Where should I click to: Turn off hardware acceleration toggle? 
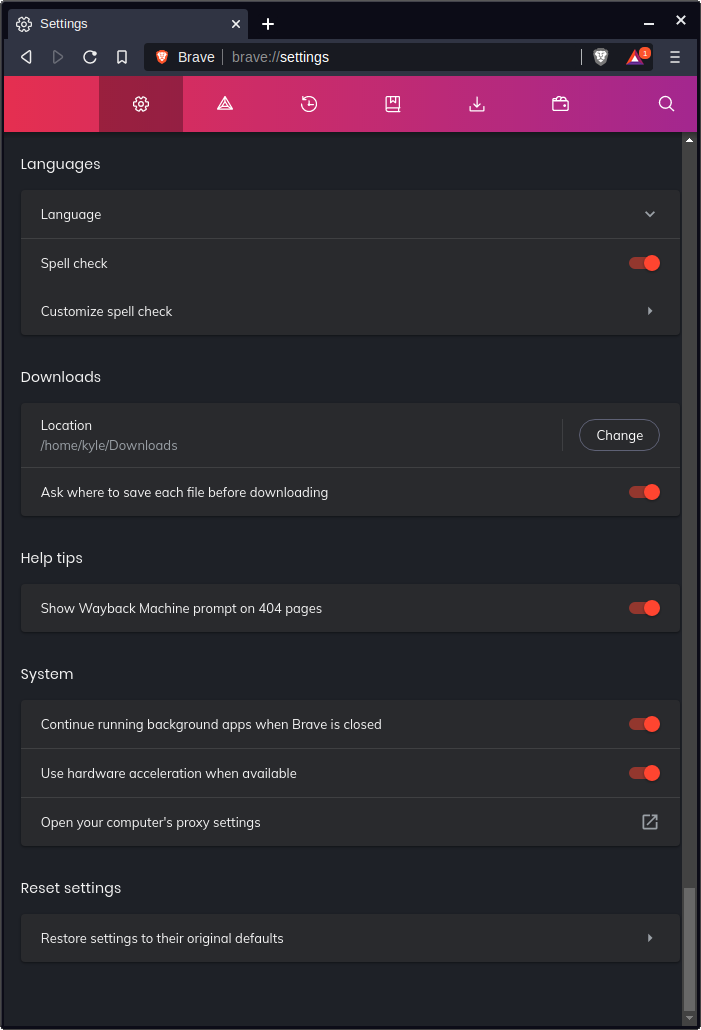[645, 773]
